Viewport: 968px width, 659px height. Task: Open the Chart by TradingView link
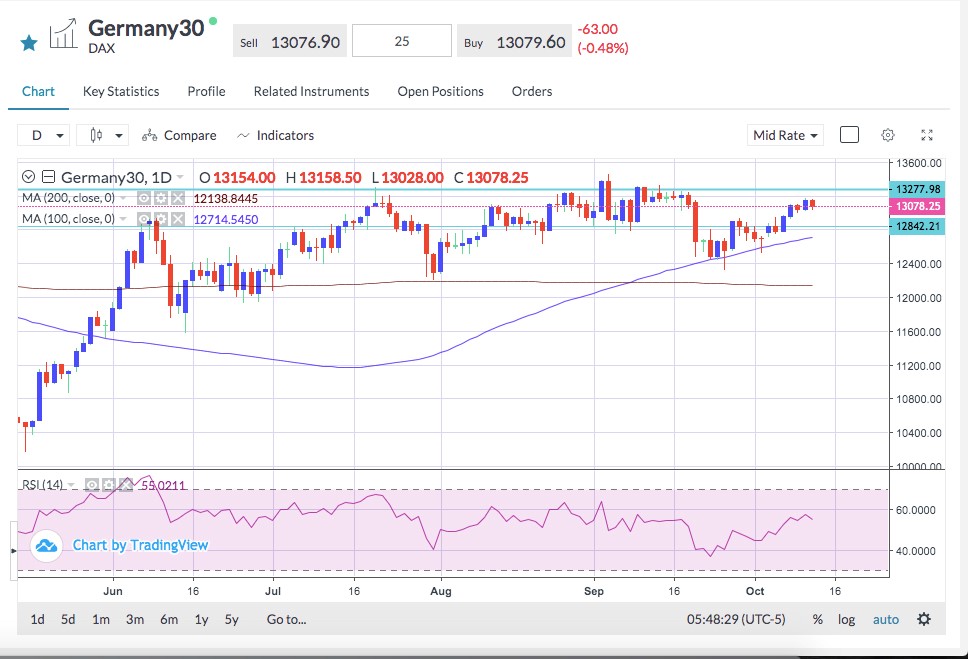[x=140, y=545]
